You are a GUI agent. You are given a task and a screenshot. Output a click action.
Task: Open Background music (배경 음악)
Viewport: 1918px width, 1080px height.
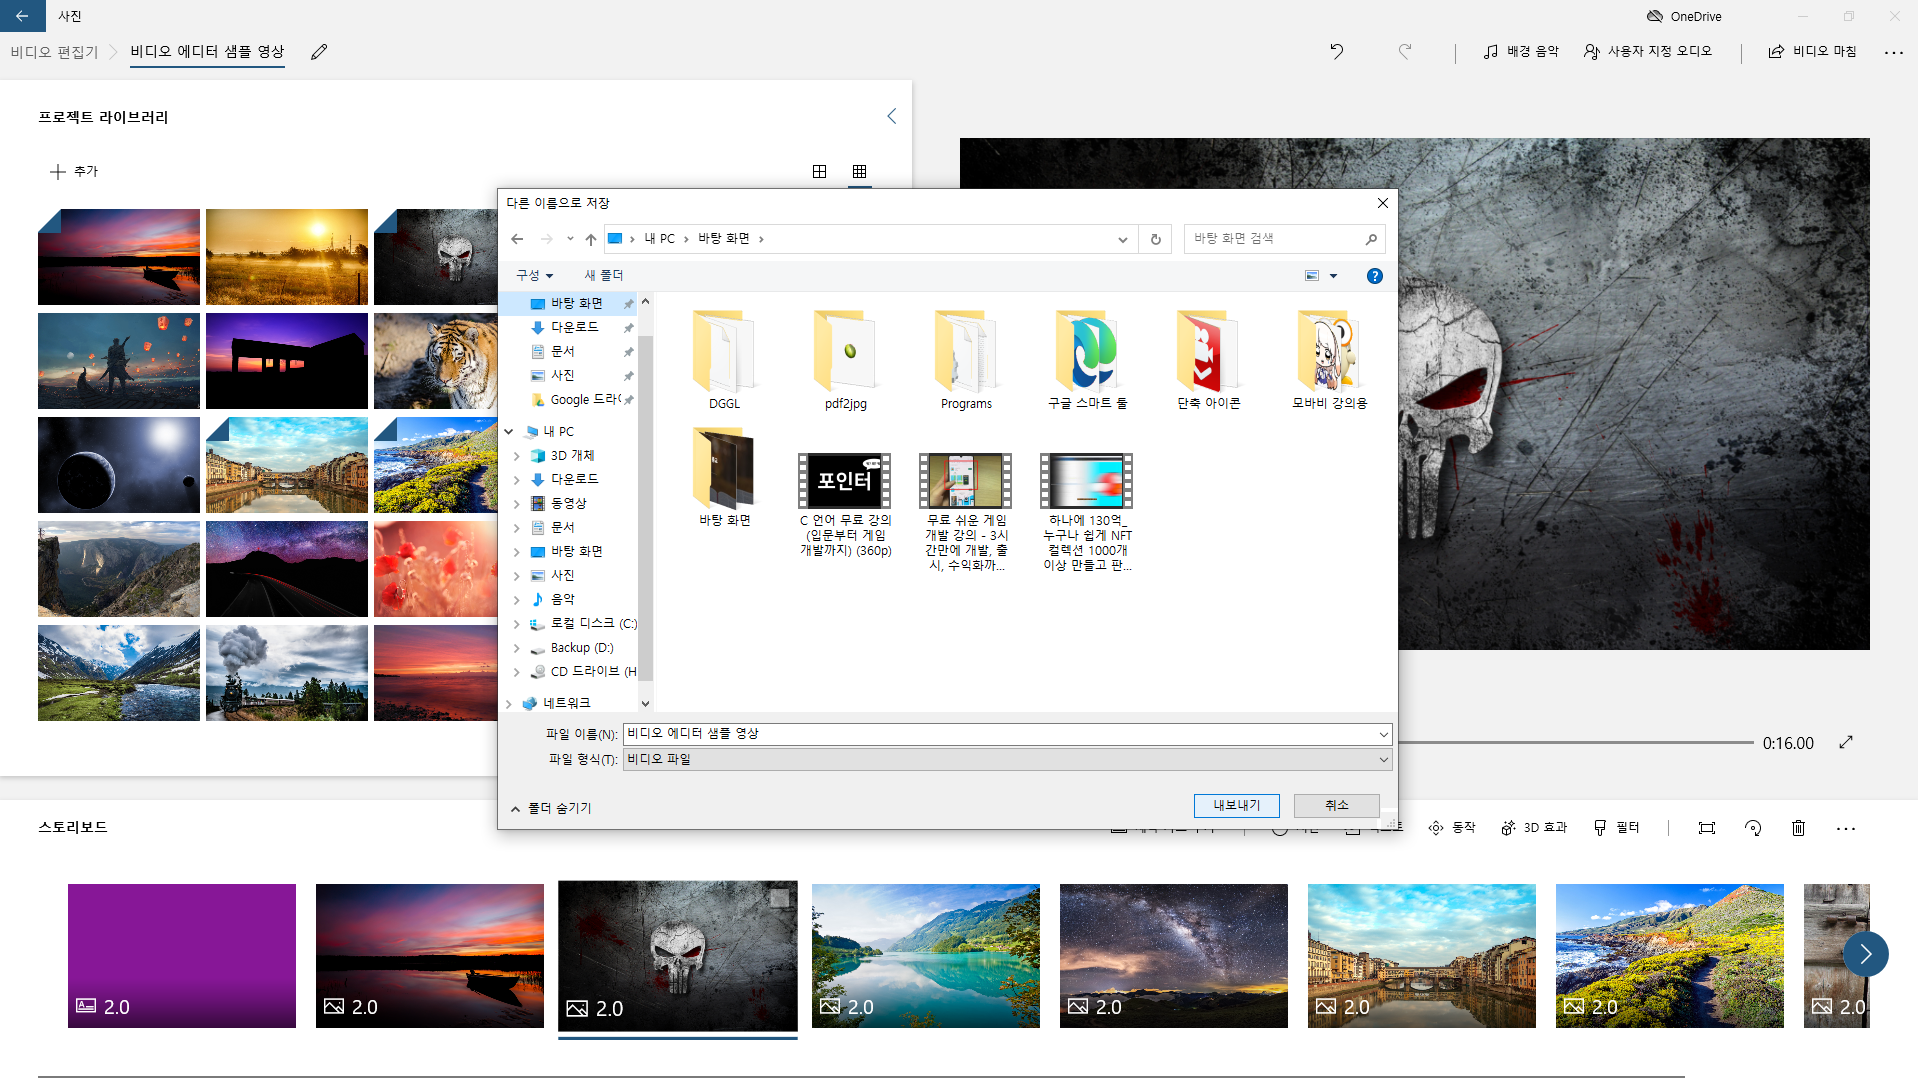[x=1521, y=51]
